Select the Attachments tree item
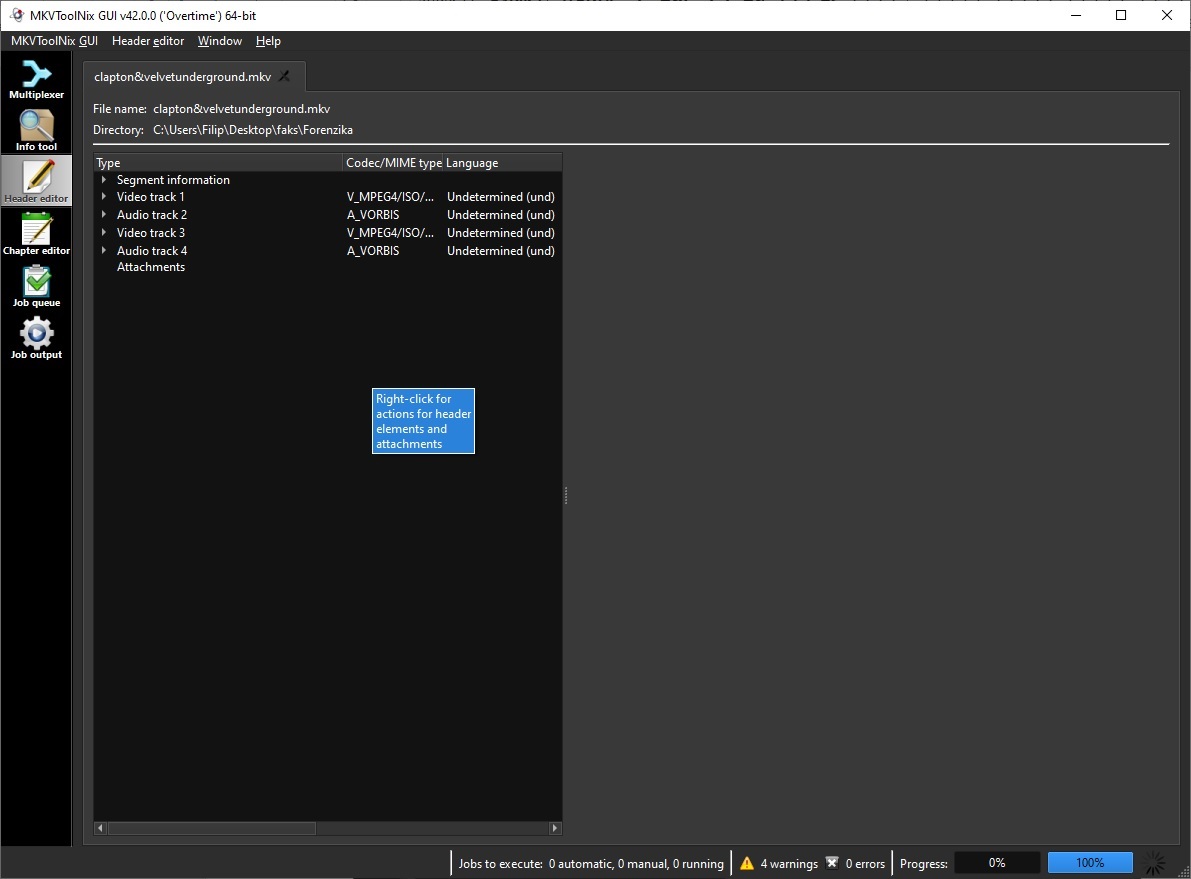 [151, 267]
